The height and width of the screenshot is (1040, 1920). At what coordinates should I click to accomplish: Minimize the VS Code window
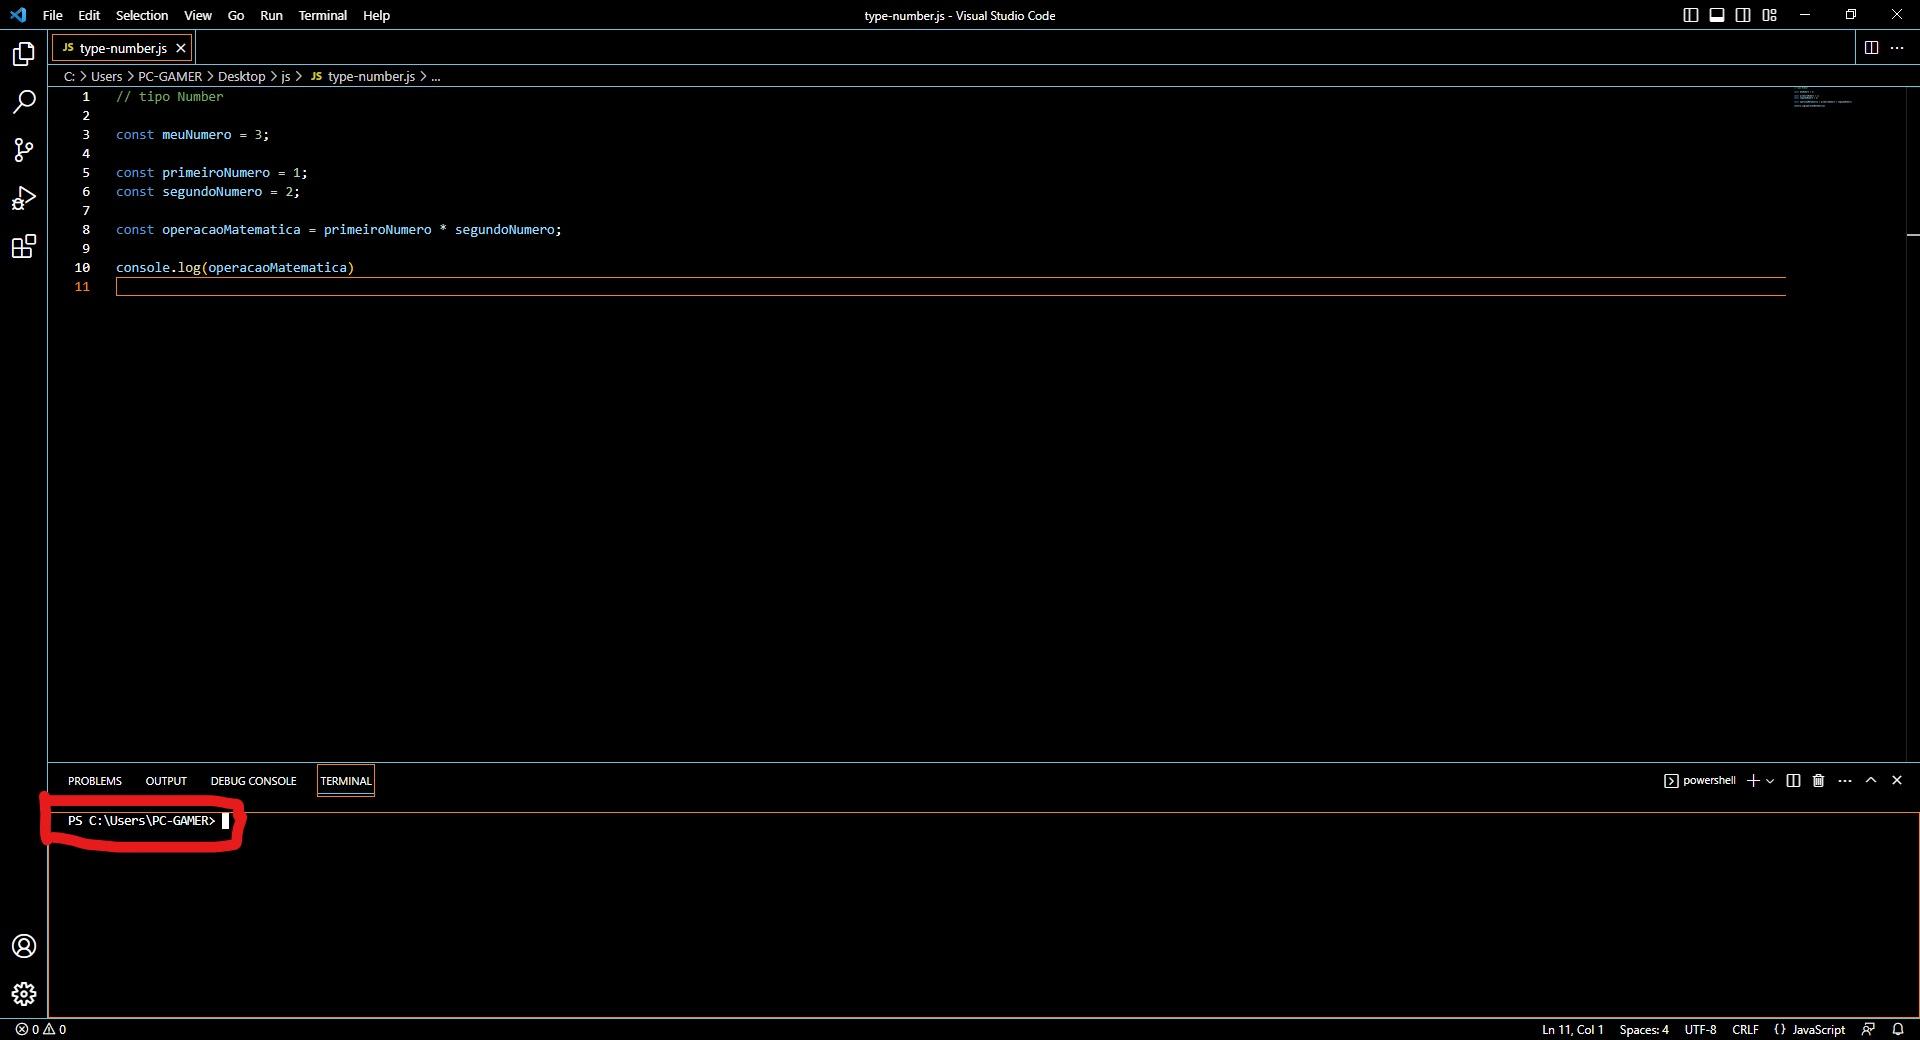coord(1805,15)
